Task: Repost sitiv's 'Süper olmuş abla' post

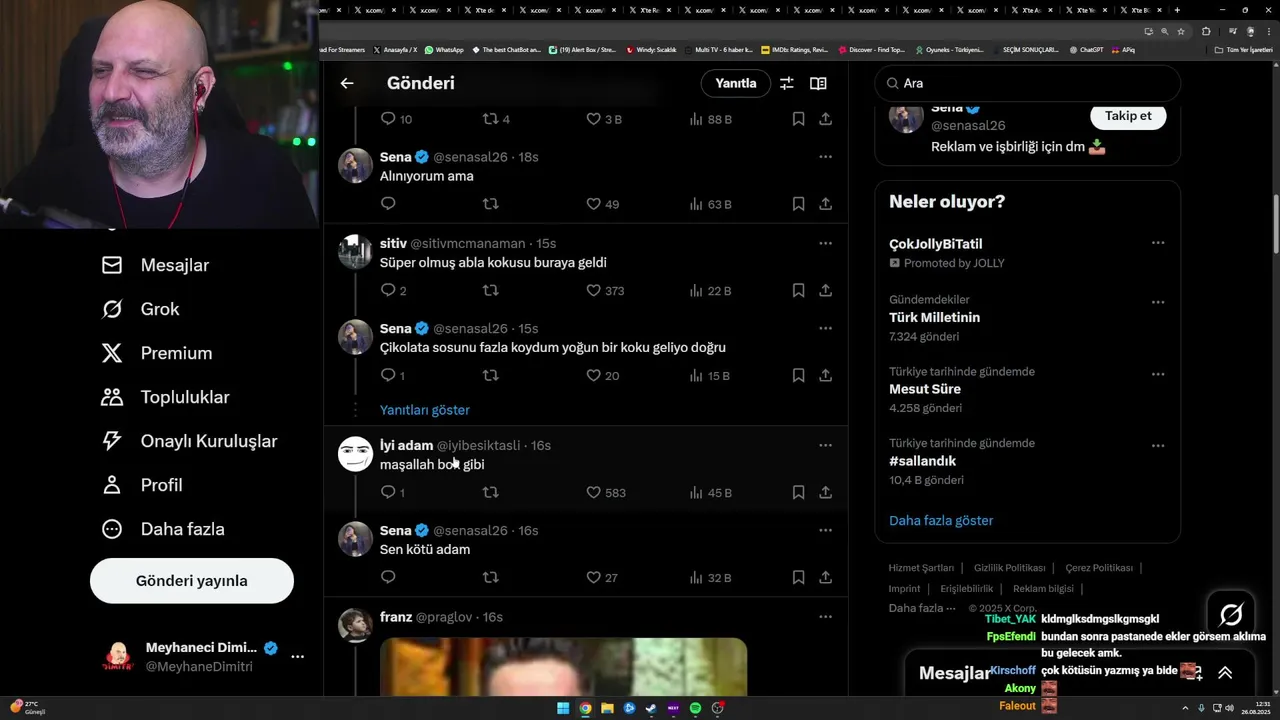Action: pyautogui.click(x=490, y=290)
